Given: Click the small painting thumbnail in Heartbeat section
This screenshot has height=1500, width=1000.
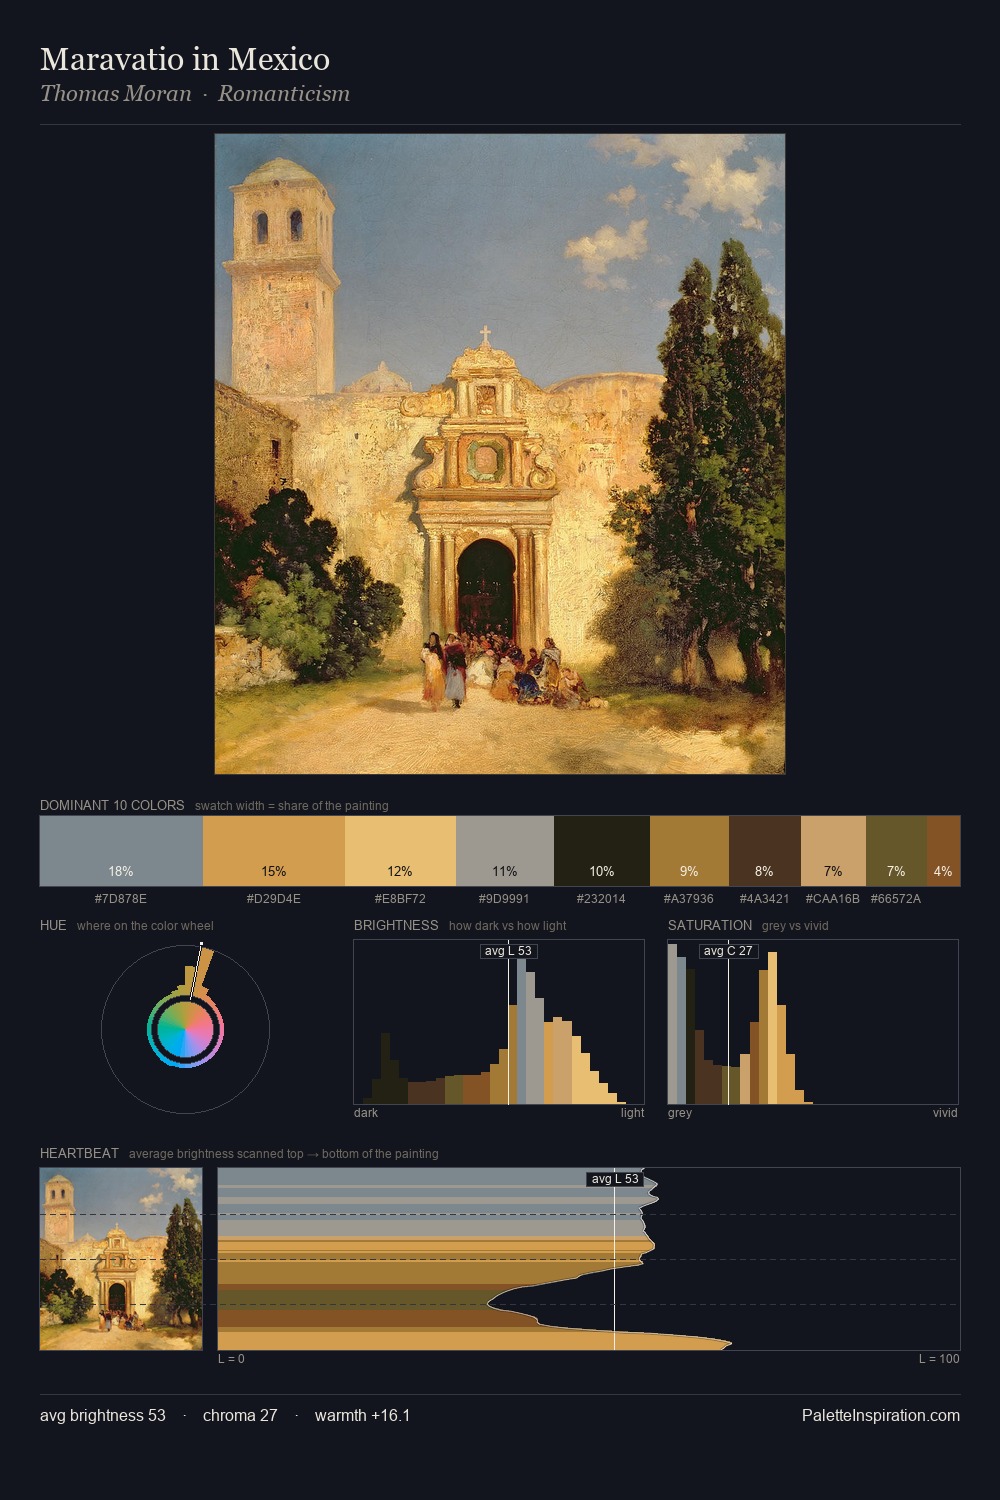Looking at the screenshot, I should pyautogui.click(x=121, y=1259).
